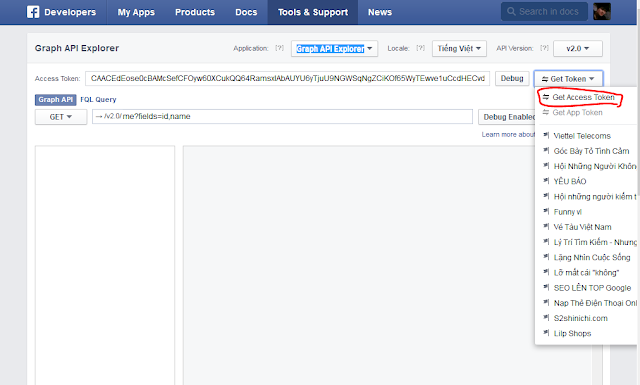The width and height of the screenshot is (640, 385).
Task: Collapse the Get Token dropdown button
Action: pos(568,79)
